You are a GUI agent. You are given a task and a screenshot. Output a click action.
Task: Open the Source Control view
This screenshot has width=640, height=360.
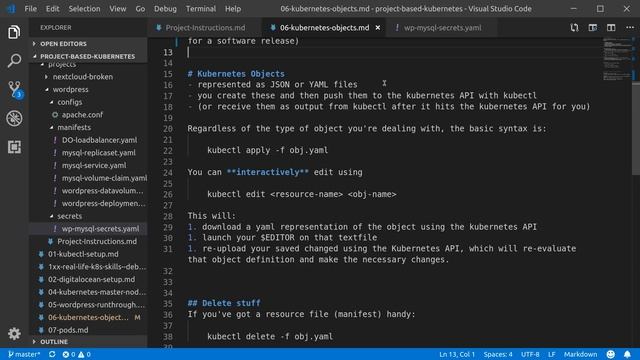pyautogui.click(x=15, y=89)
